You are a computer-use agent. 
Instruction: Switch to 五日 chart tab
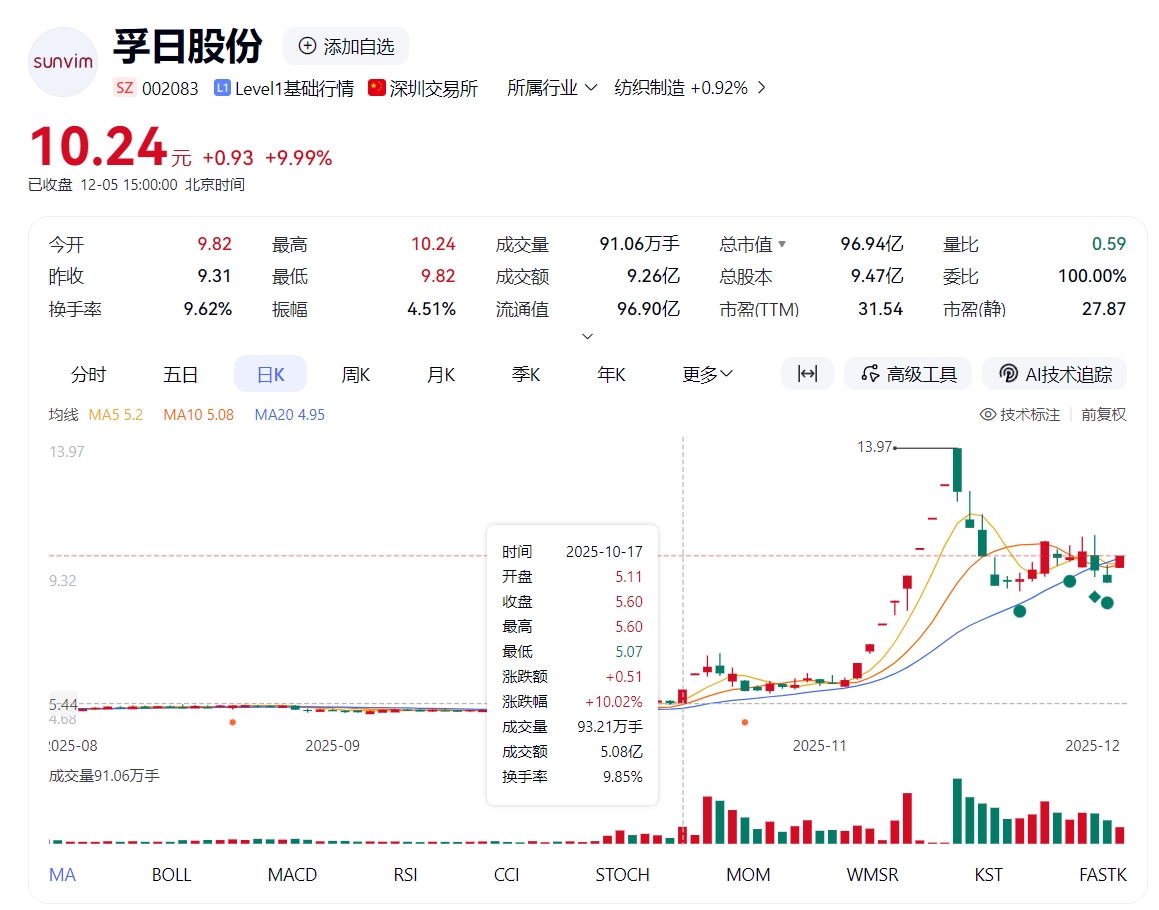click(180, 374)
